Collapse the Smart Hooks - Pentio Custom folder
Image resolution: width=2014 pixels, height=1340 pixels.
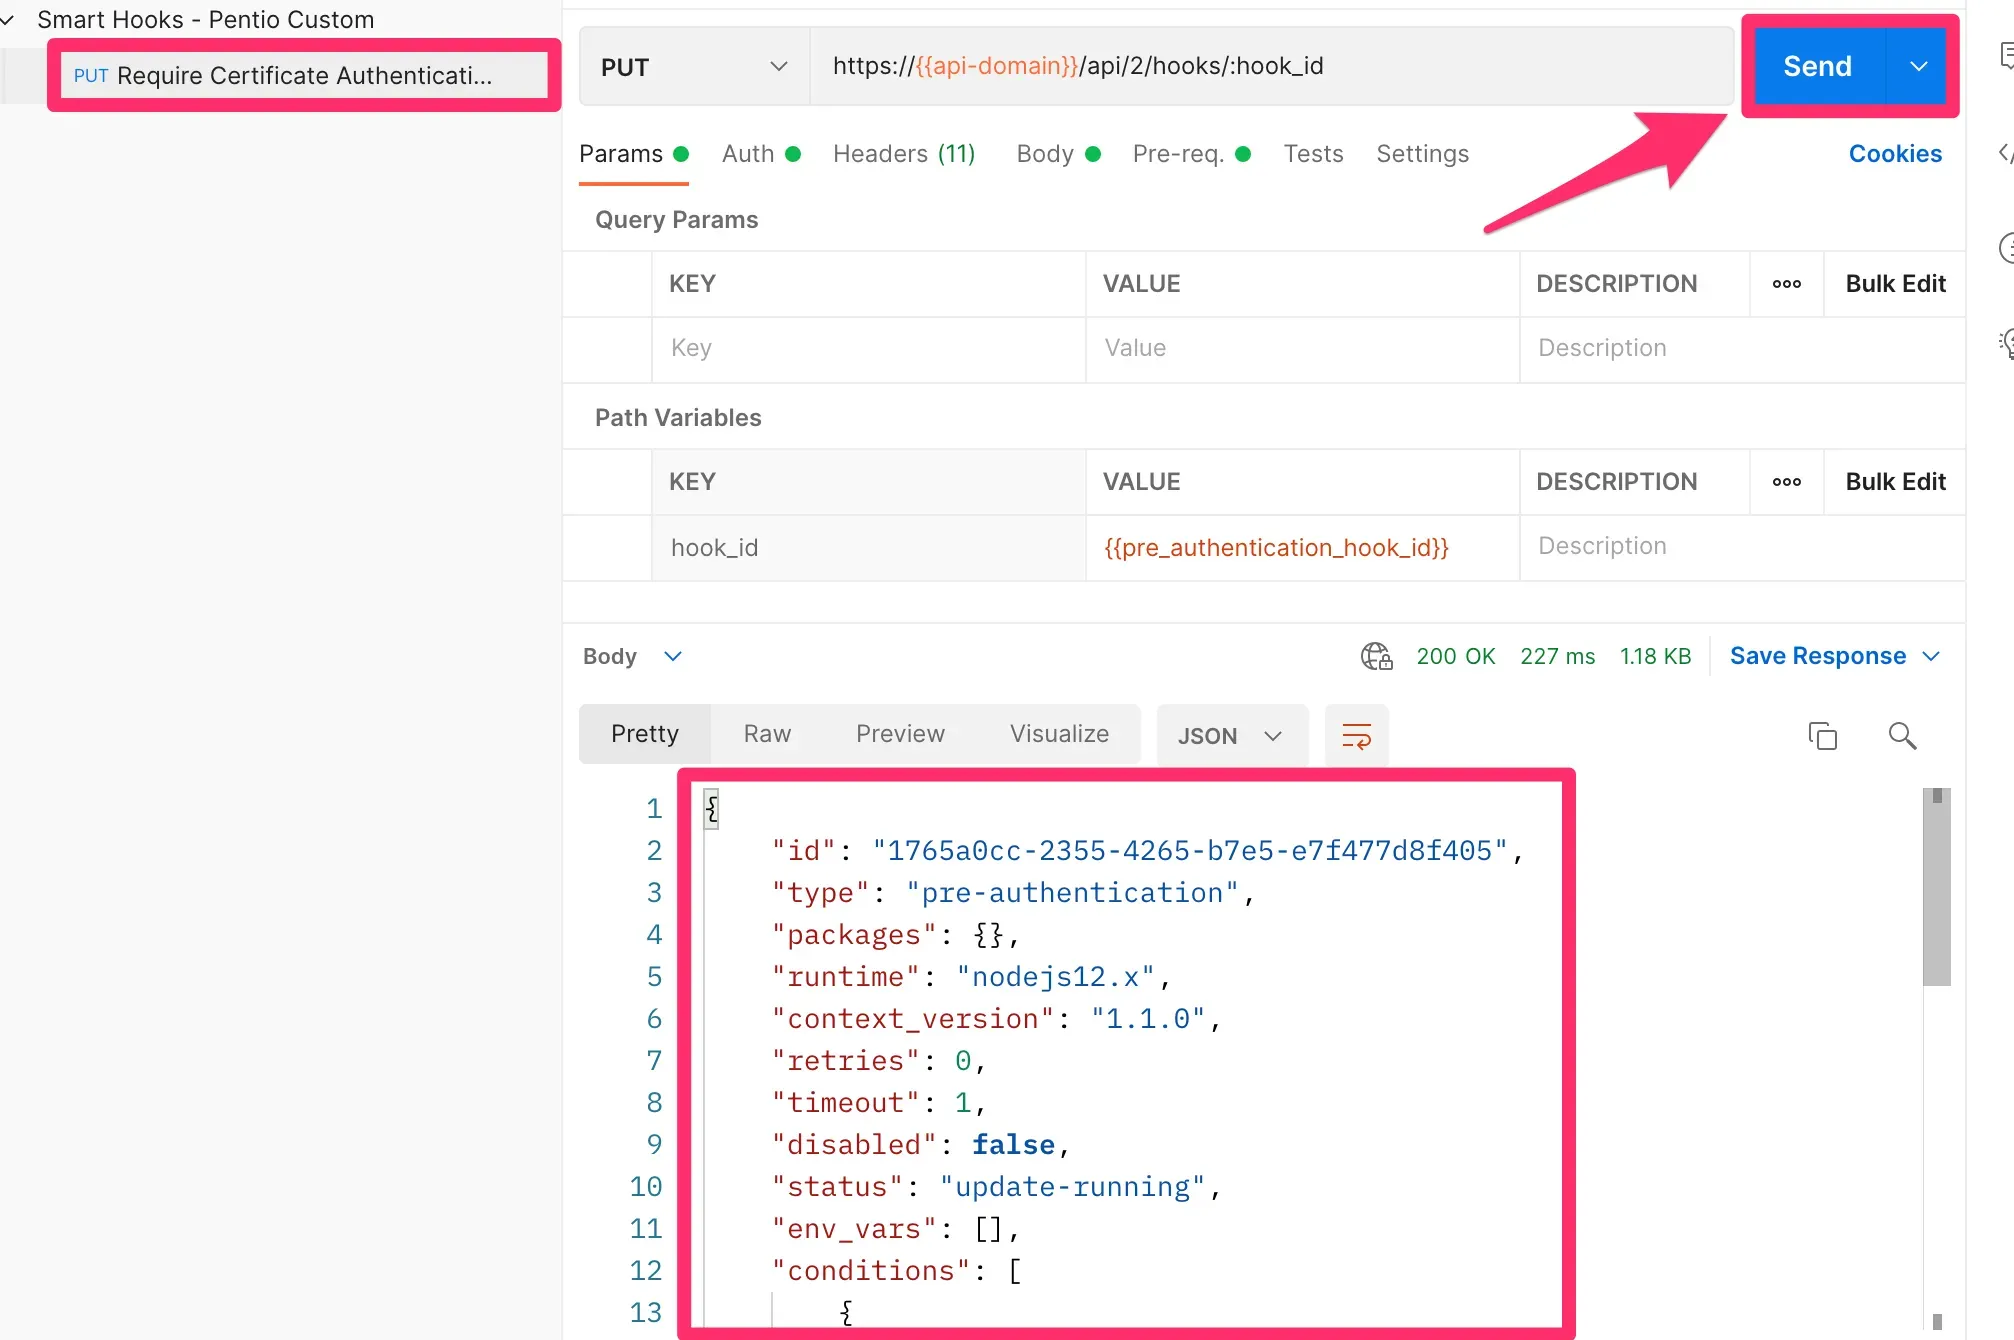pyautogui.click(x=8, y=20)
